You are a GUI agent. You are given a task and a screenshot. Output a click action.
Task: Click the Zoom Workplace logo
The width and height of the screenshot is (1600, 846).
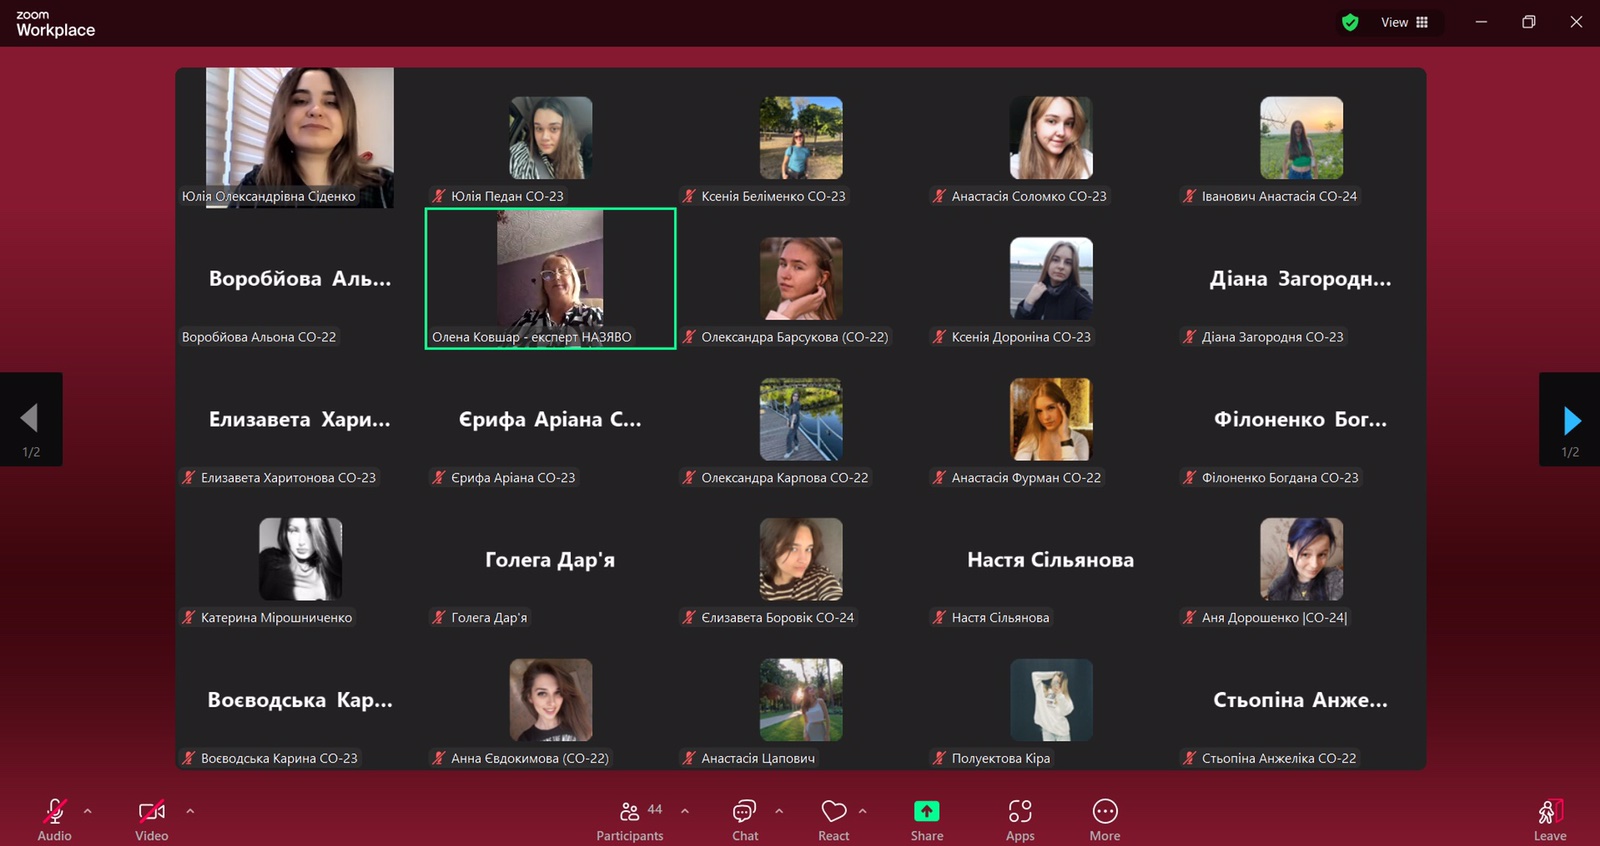[x=55, y=23]
